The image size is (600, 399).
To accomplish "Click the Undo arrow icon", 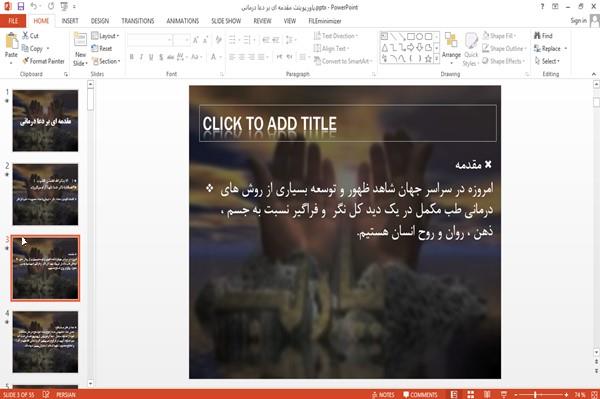I will (34, 7).
